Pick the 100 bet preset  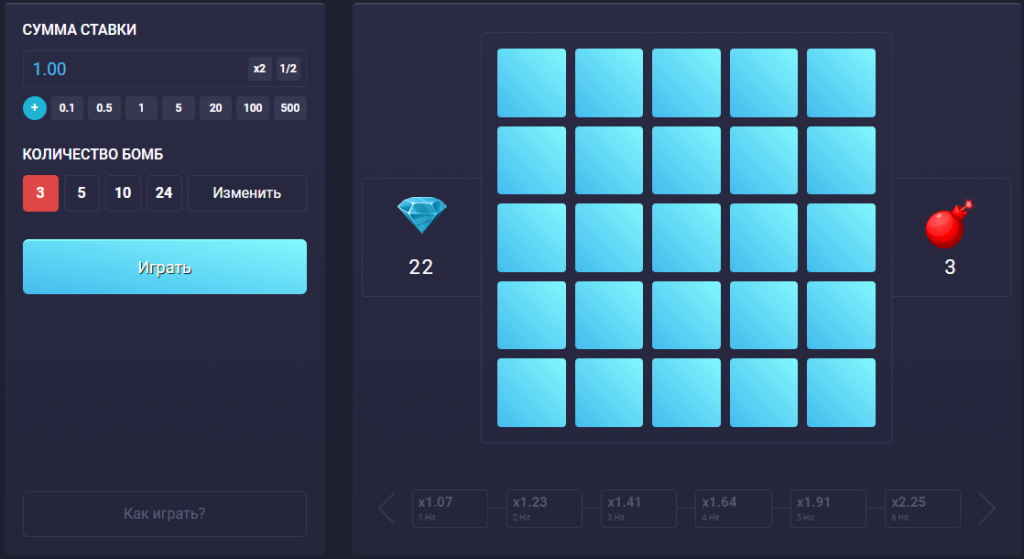point(253,108)
